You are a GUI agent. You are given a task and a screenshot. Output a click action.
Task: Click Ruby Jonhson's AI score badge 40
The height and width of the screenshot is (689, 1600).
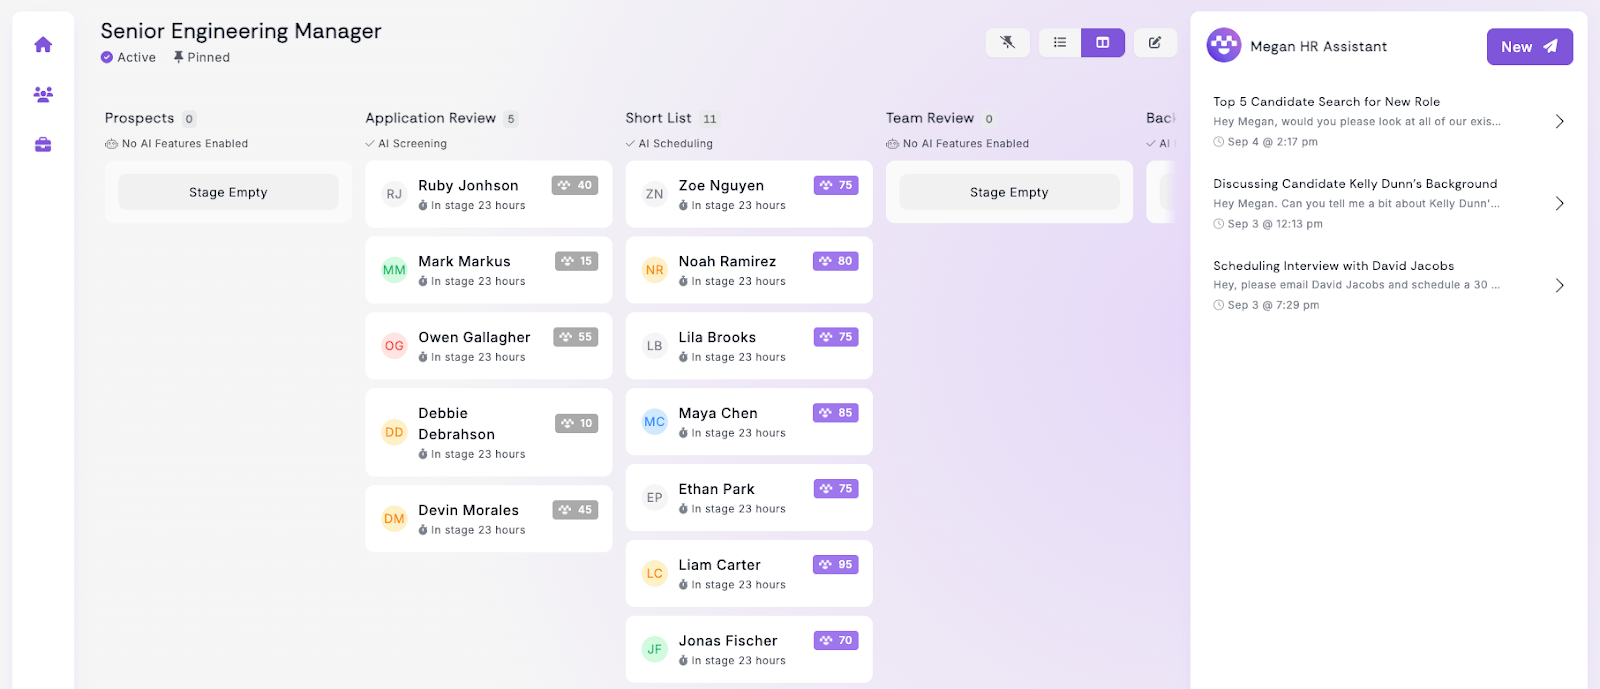574,185
